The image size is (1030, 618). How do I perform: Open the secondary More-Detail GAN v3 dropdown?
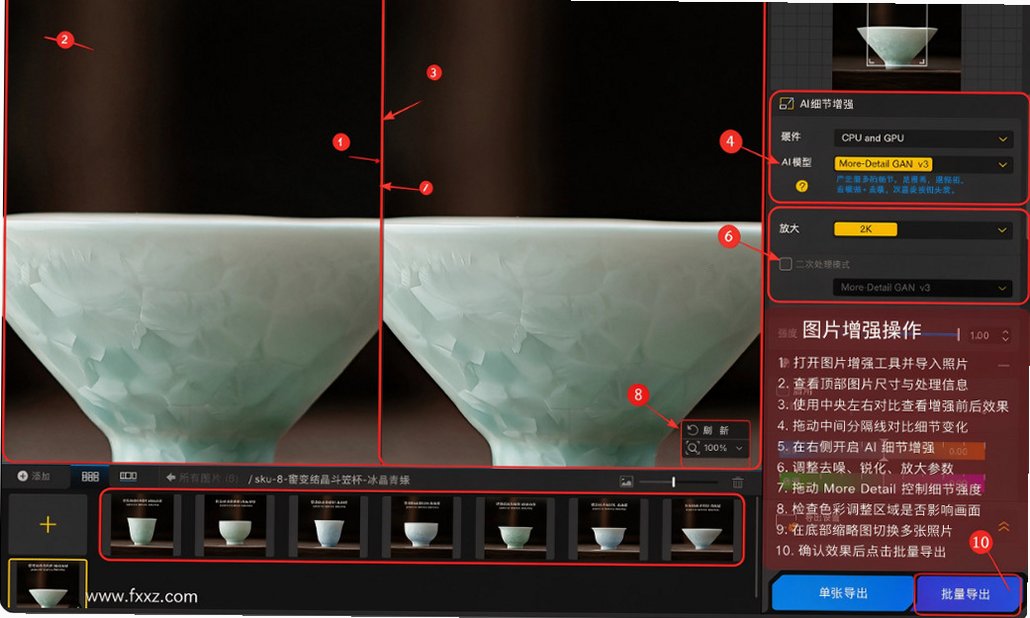(x=923, y=288)
